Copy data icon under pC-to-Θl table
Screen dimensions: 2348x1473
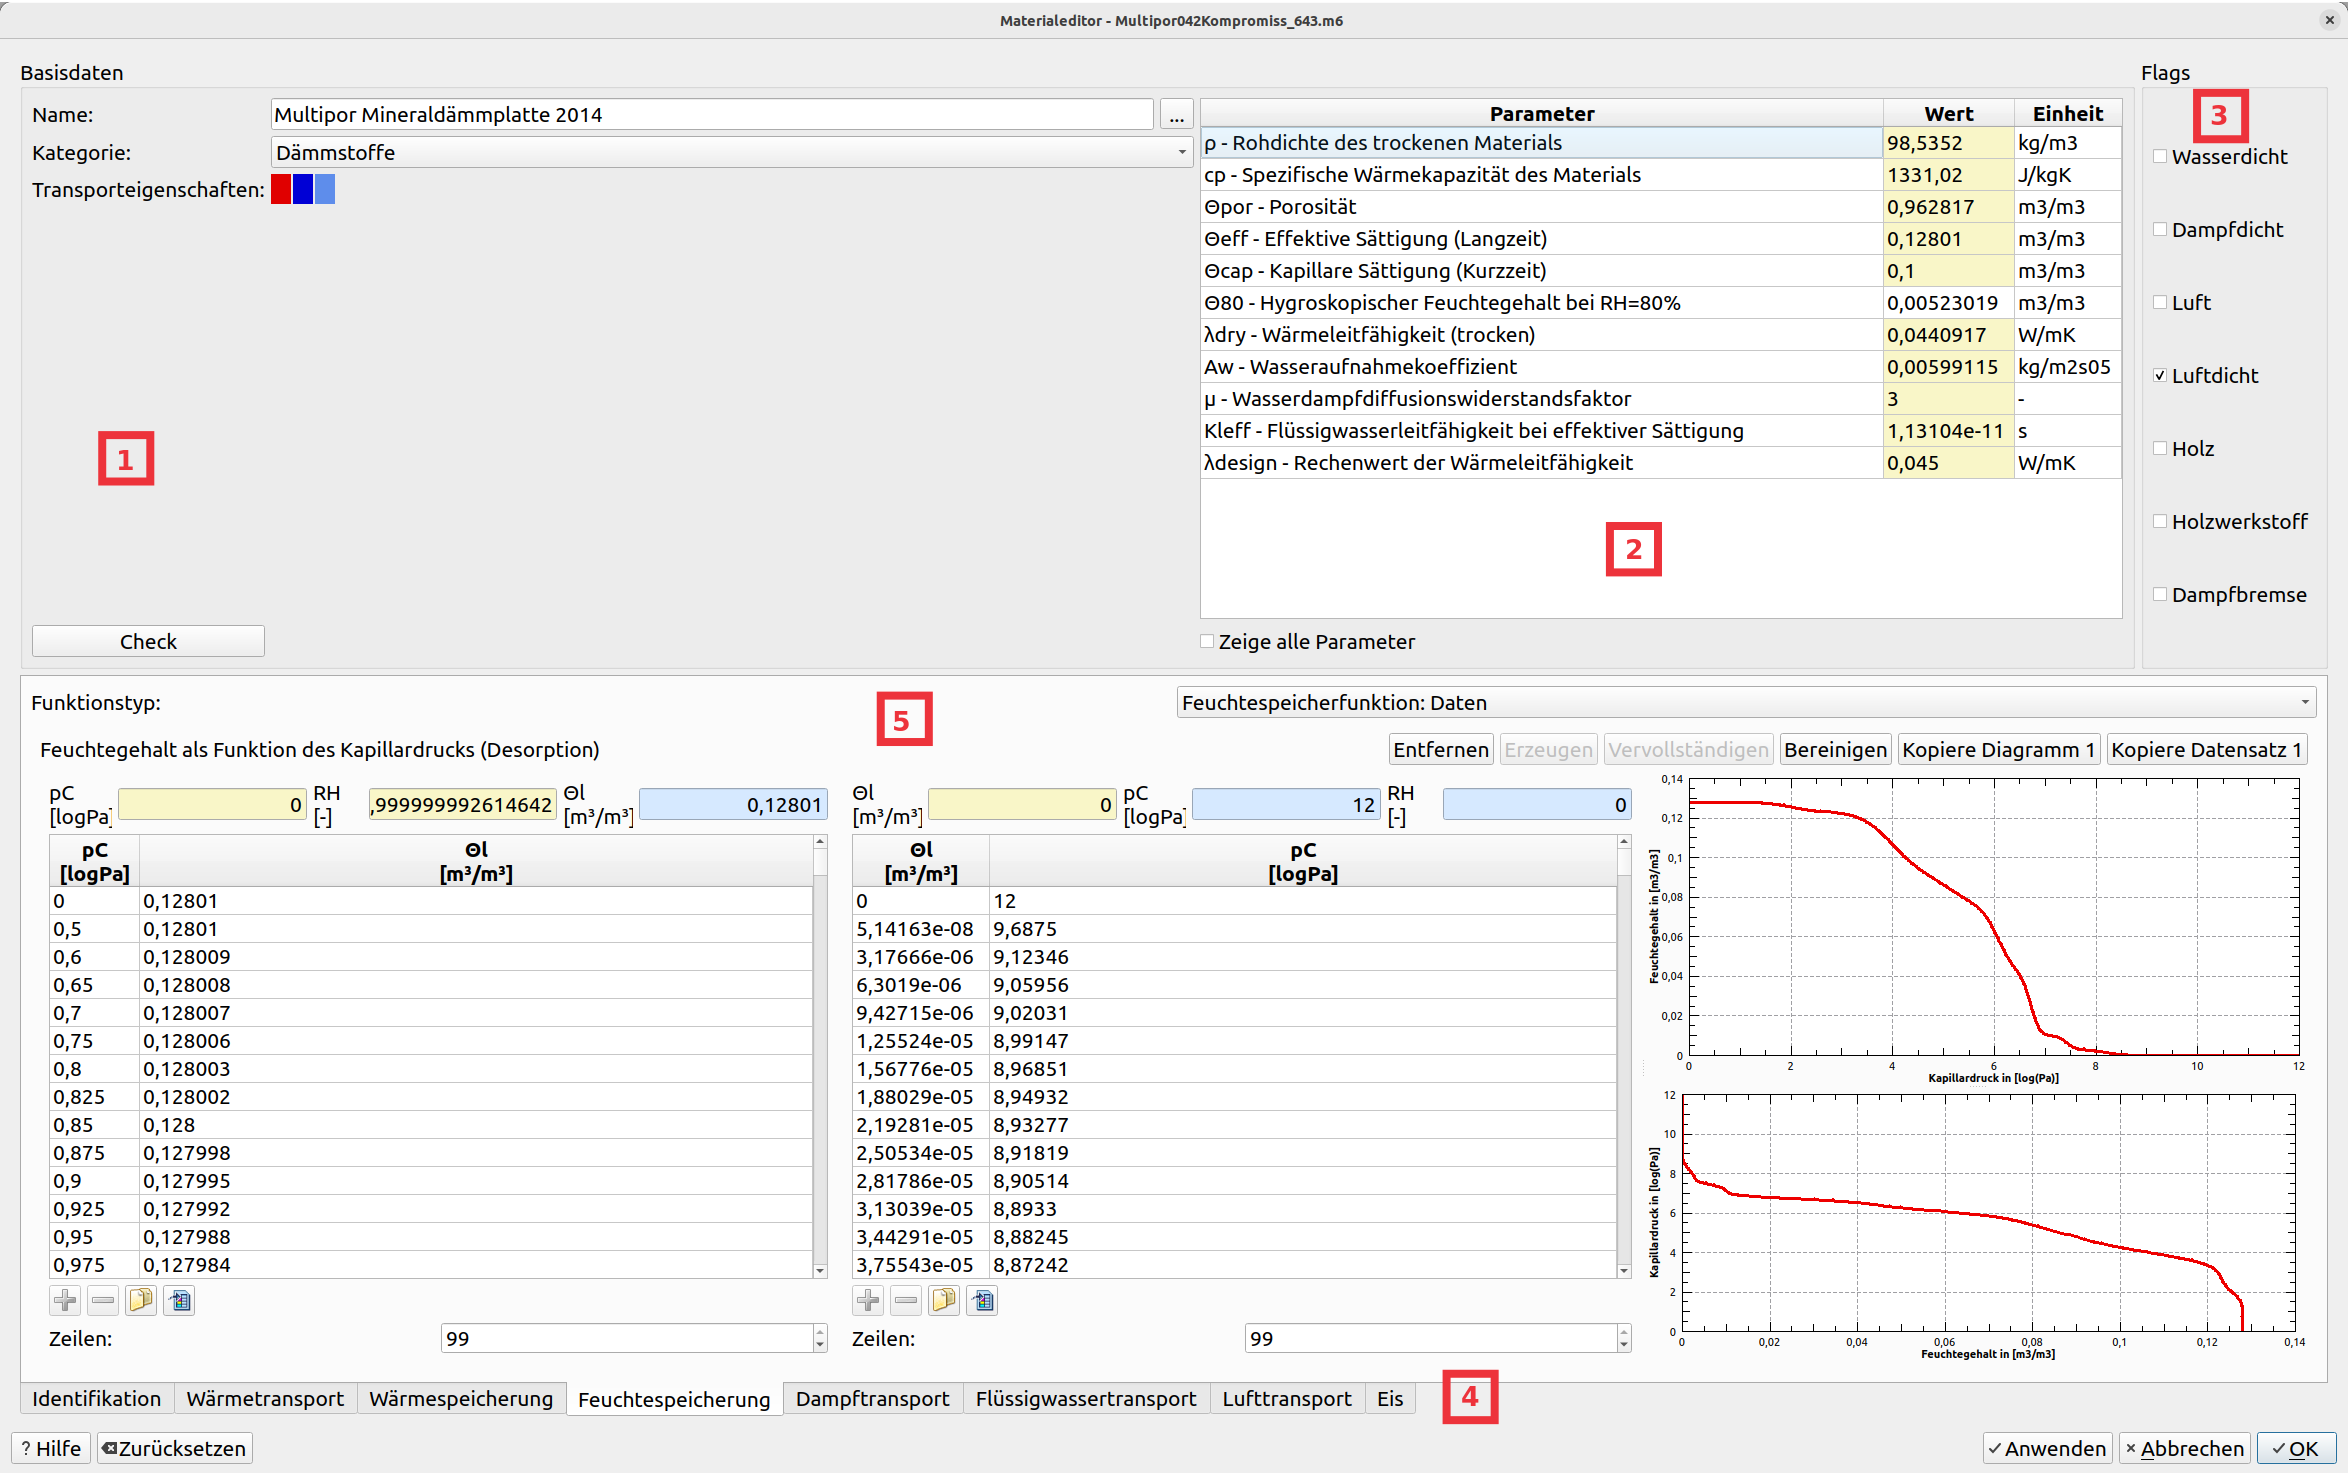141,1300
